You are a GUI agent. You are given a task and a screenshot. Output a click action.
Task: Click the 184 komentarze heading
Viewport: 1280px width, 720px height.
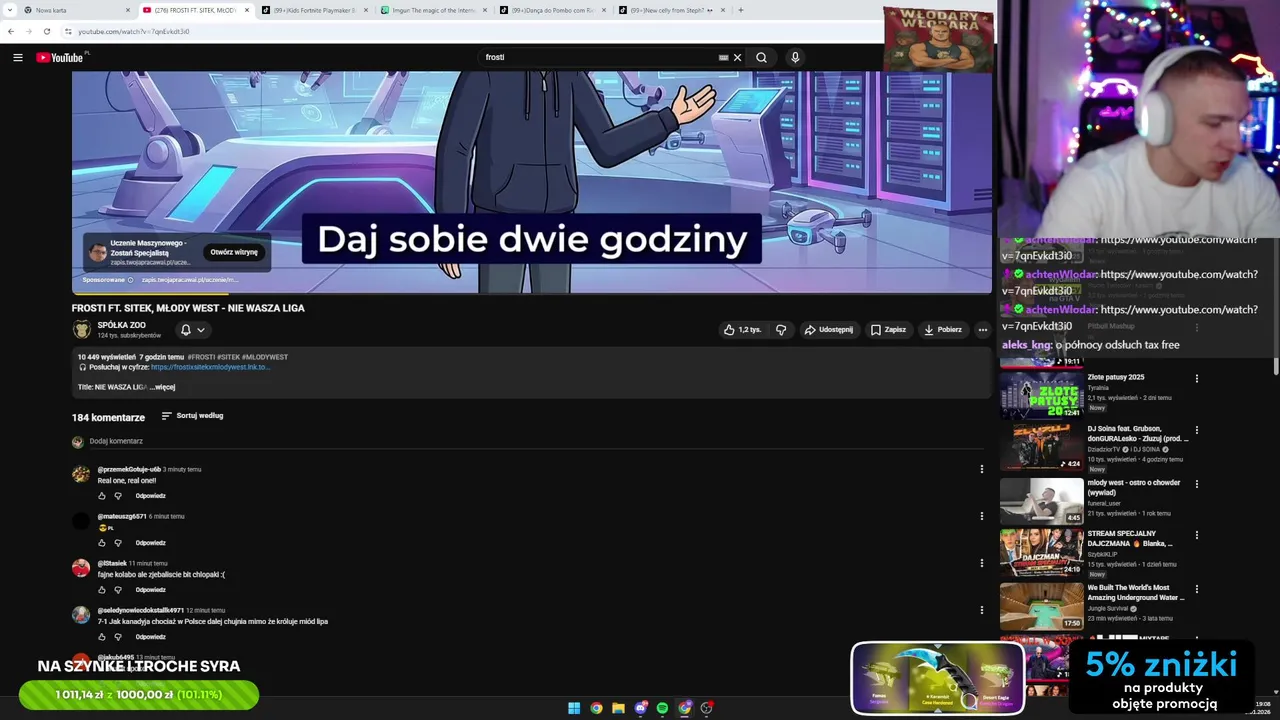coord(108,417)
